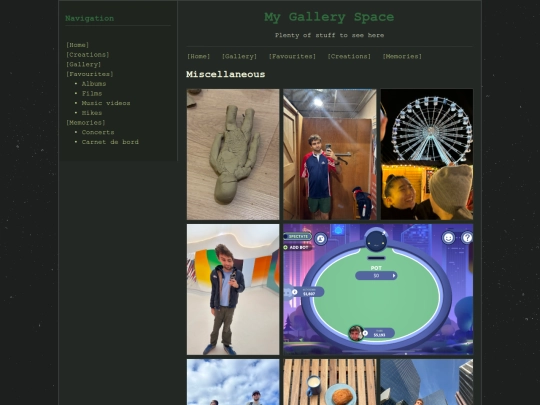Open the cloudy sky photo thumbnail
The image size is (540, 405).
click(233, 382)
